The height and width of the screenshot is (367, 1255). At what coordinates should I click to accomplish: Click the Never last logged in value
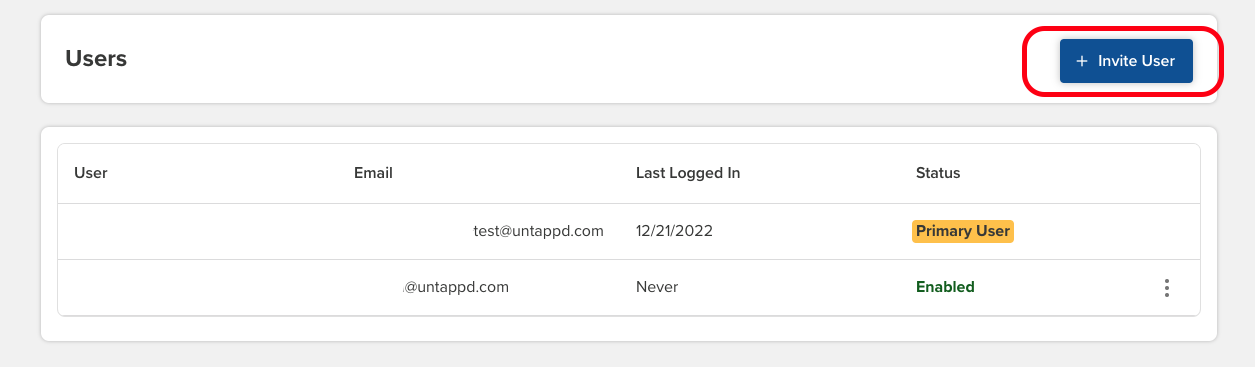coord(657,287)
